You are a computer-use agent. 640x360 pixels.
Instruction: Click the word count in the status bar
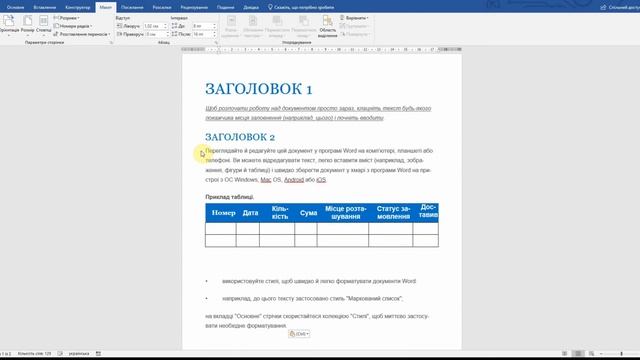(34, 354)
